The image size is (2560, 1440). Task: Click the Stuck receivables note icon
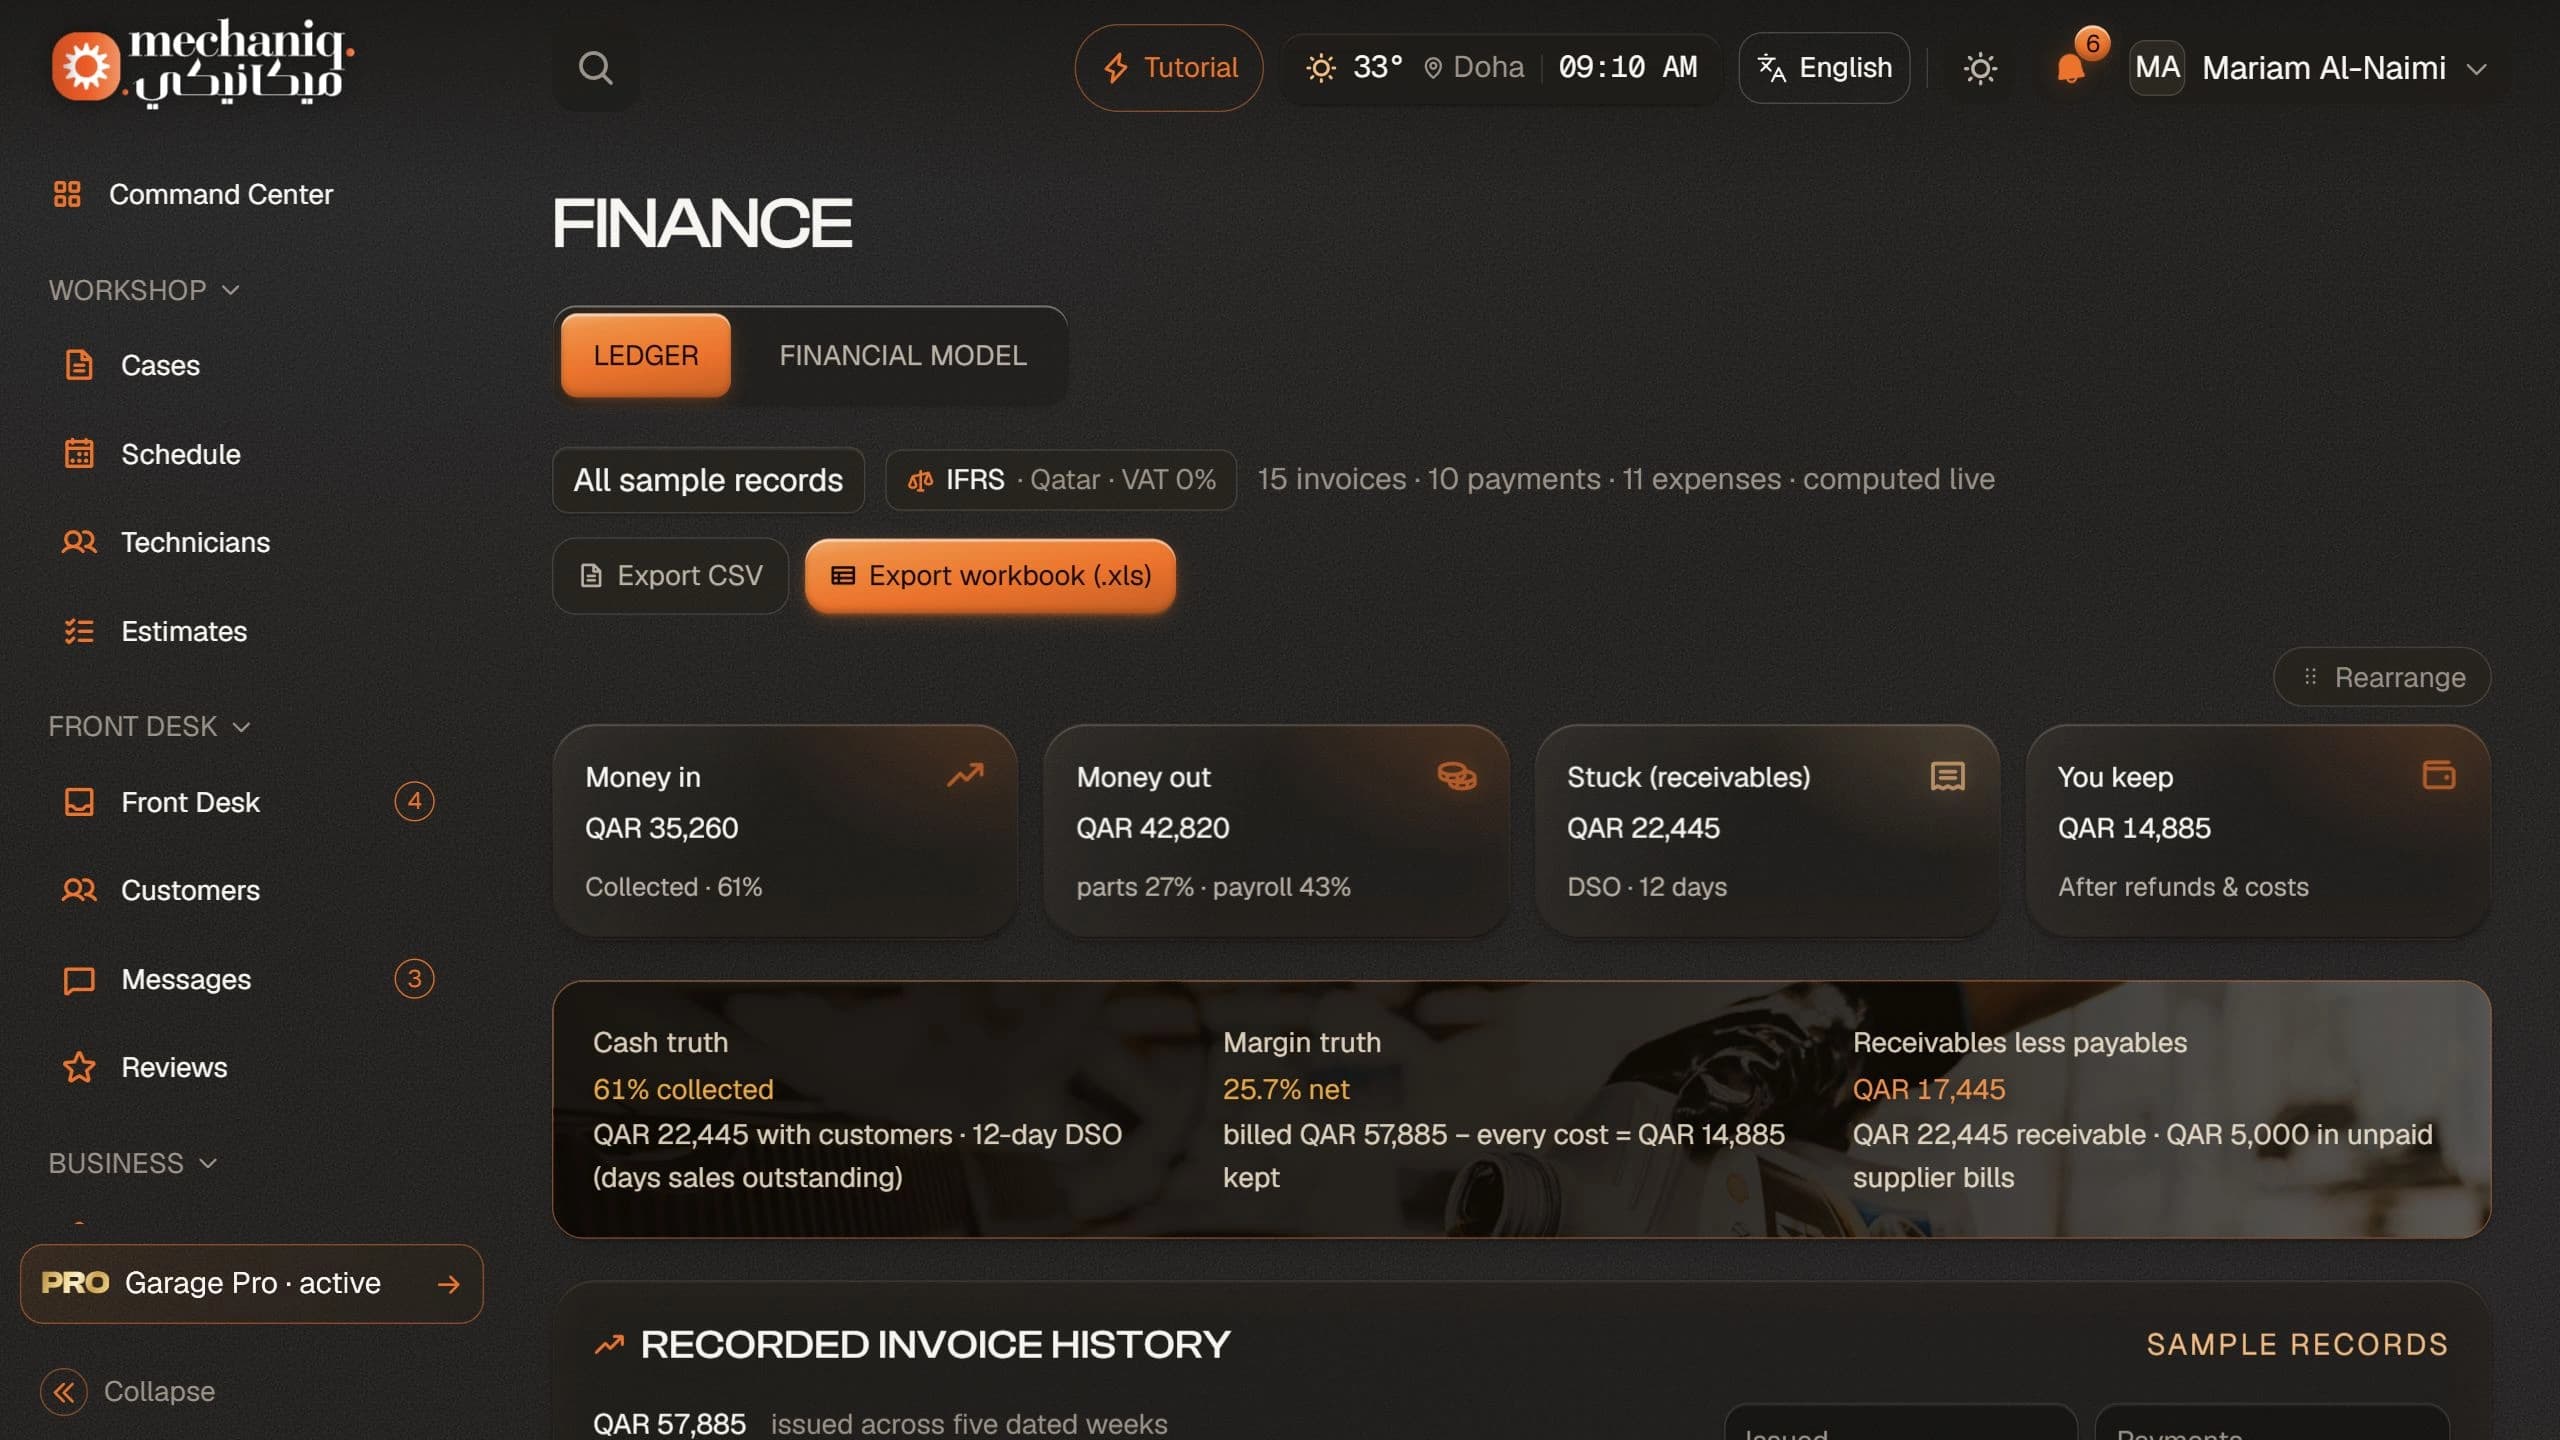coord(1947,775)
